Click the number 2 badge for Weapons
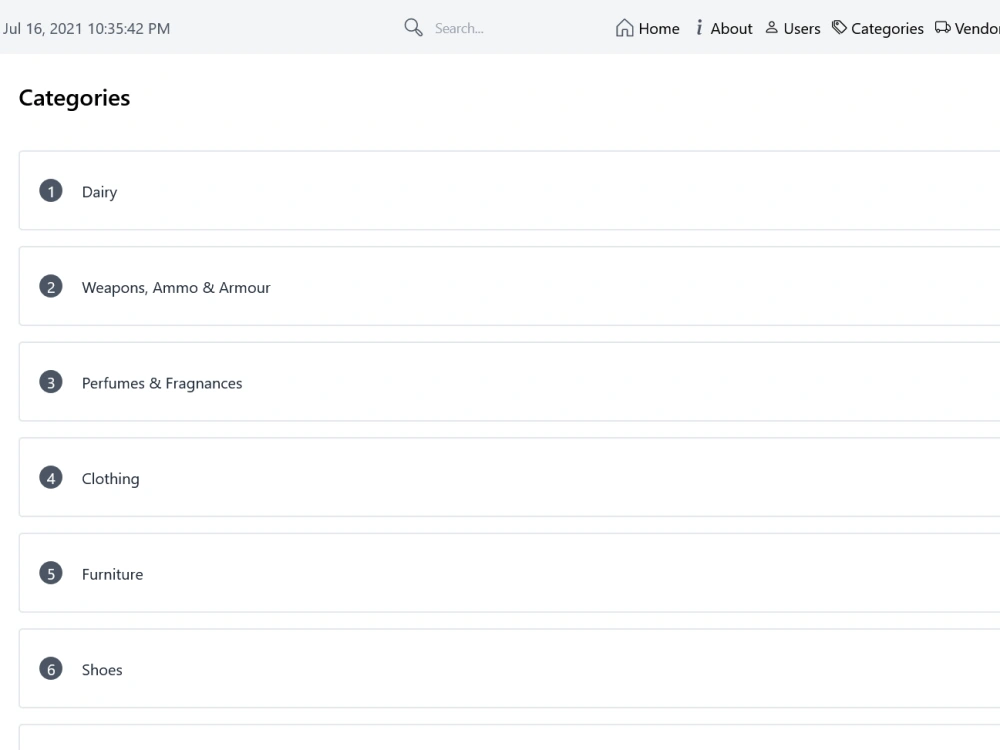Viewport: 1000px width, 750px height. 51,286
